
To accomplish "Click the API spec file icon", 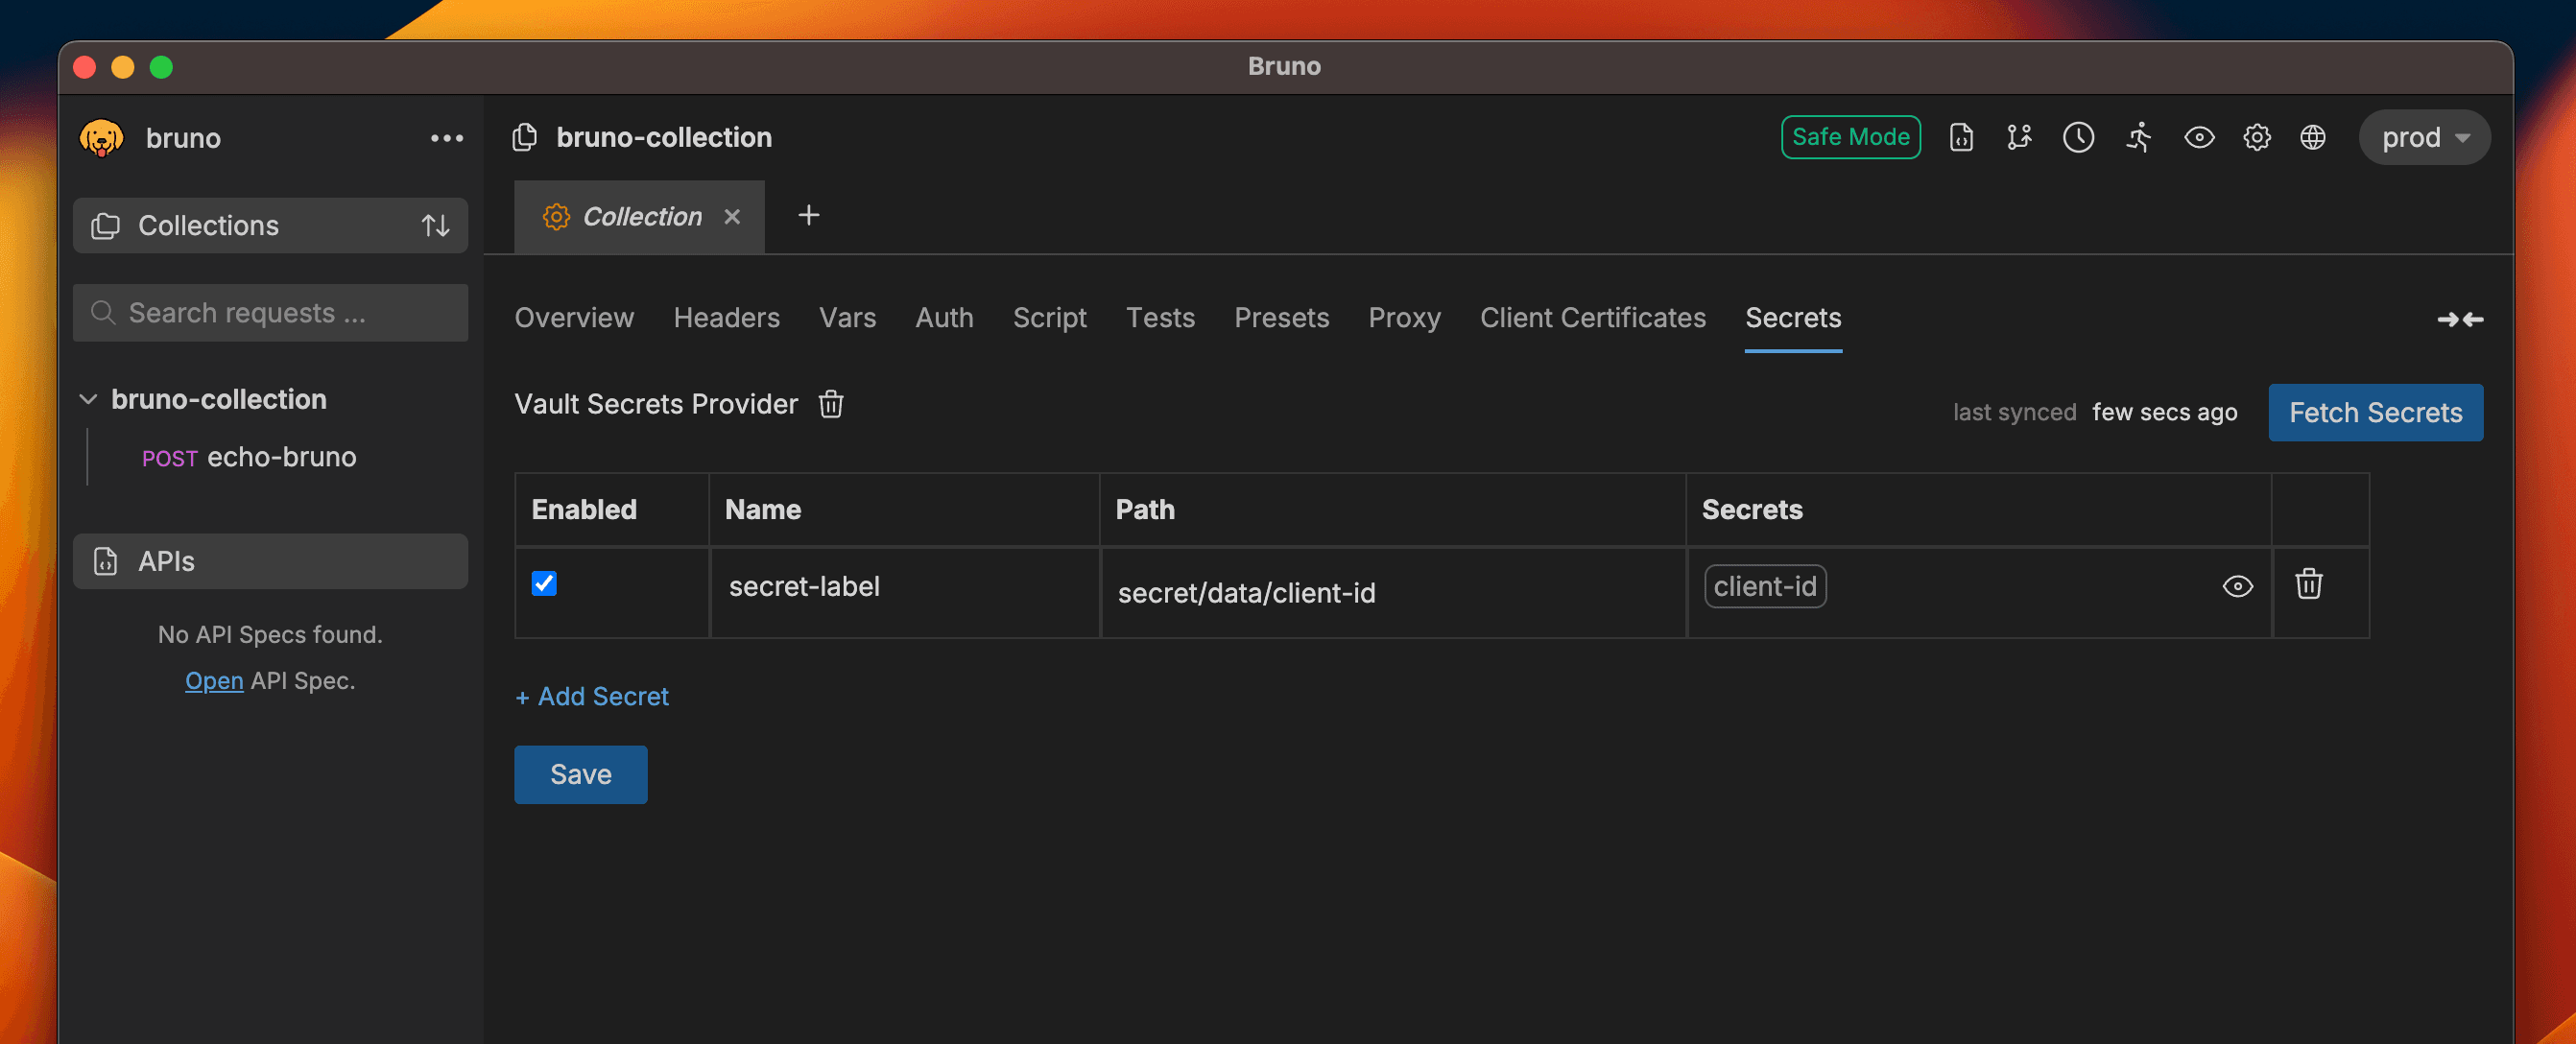I will click(1961, 137).
